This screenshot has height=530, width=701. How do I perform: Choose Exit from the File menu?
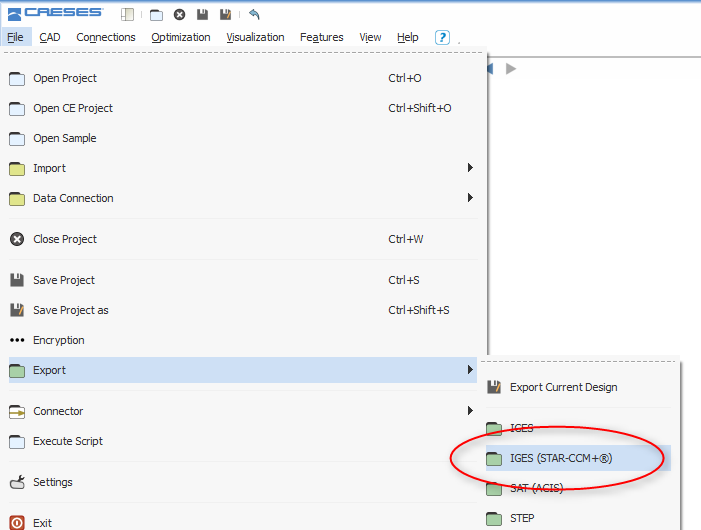(243, 522)
